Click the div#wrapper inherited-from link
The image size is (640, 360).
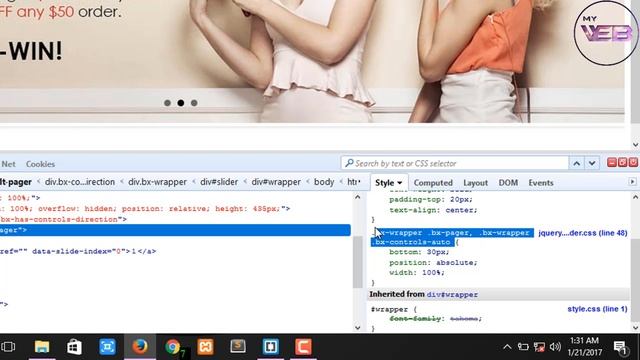tap(452, 294)
